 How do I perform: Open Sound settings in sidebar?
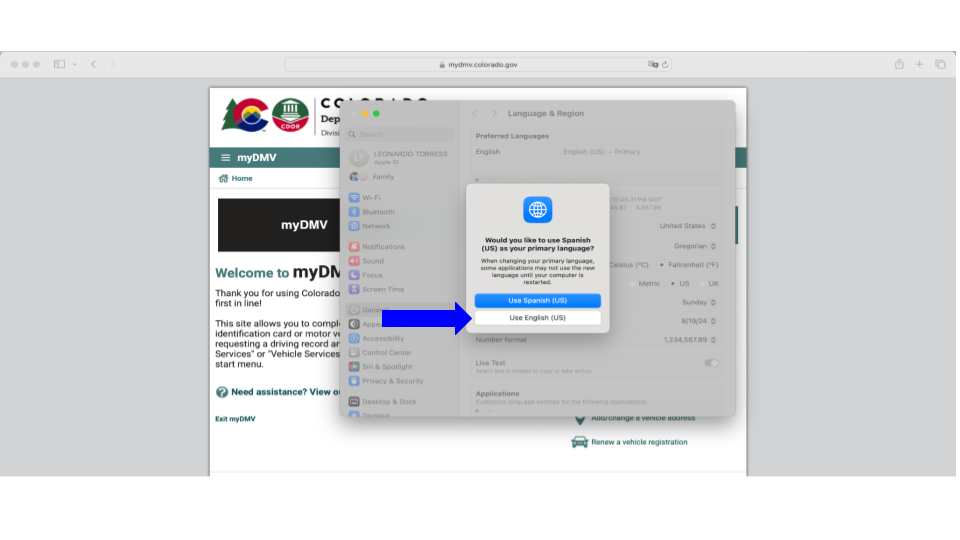point(366,261)
